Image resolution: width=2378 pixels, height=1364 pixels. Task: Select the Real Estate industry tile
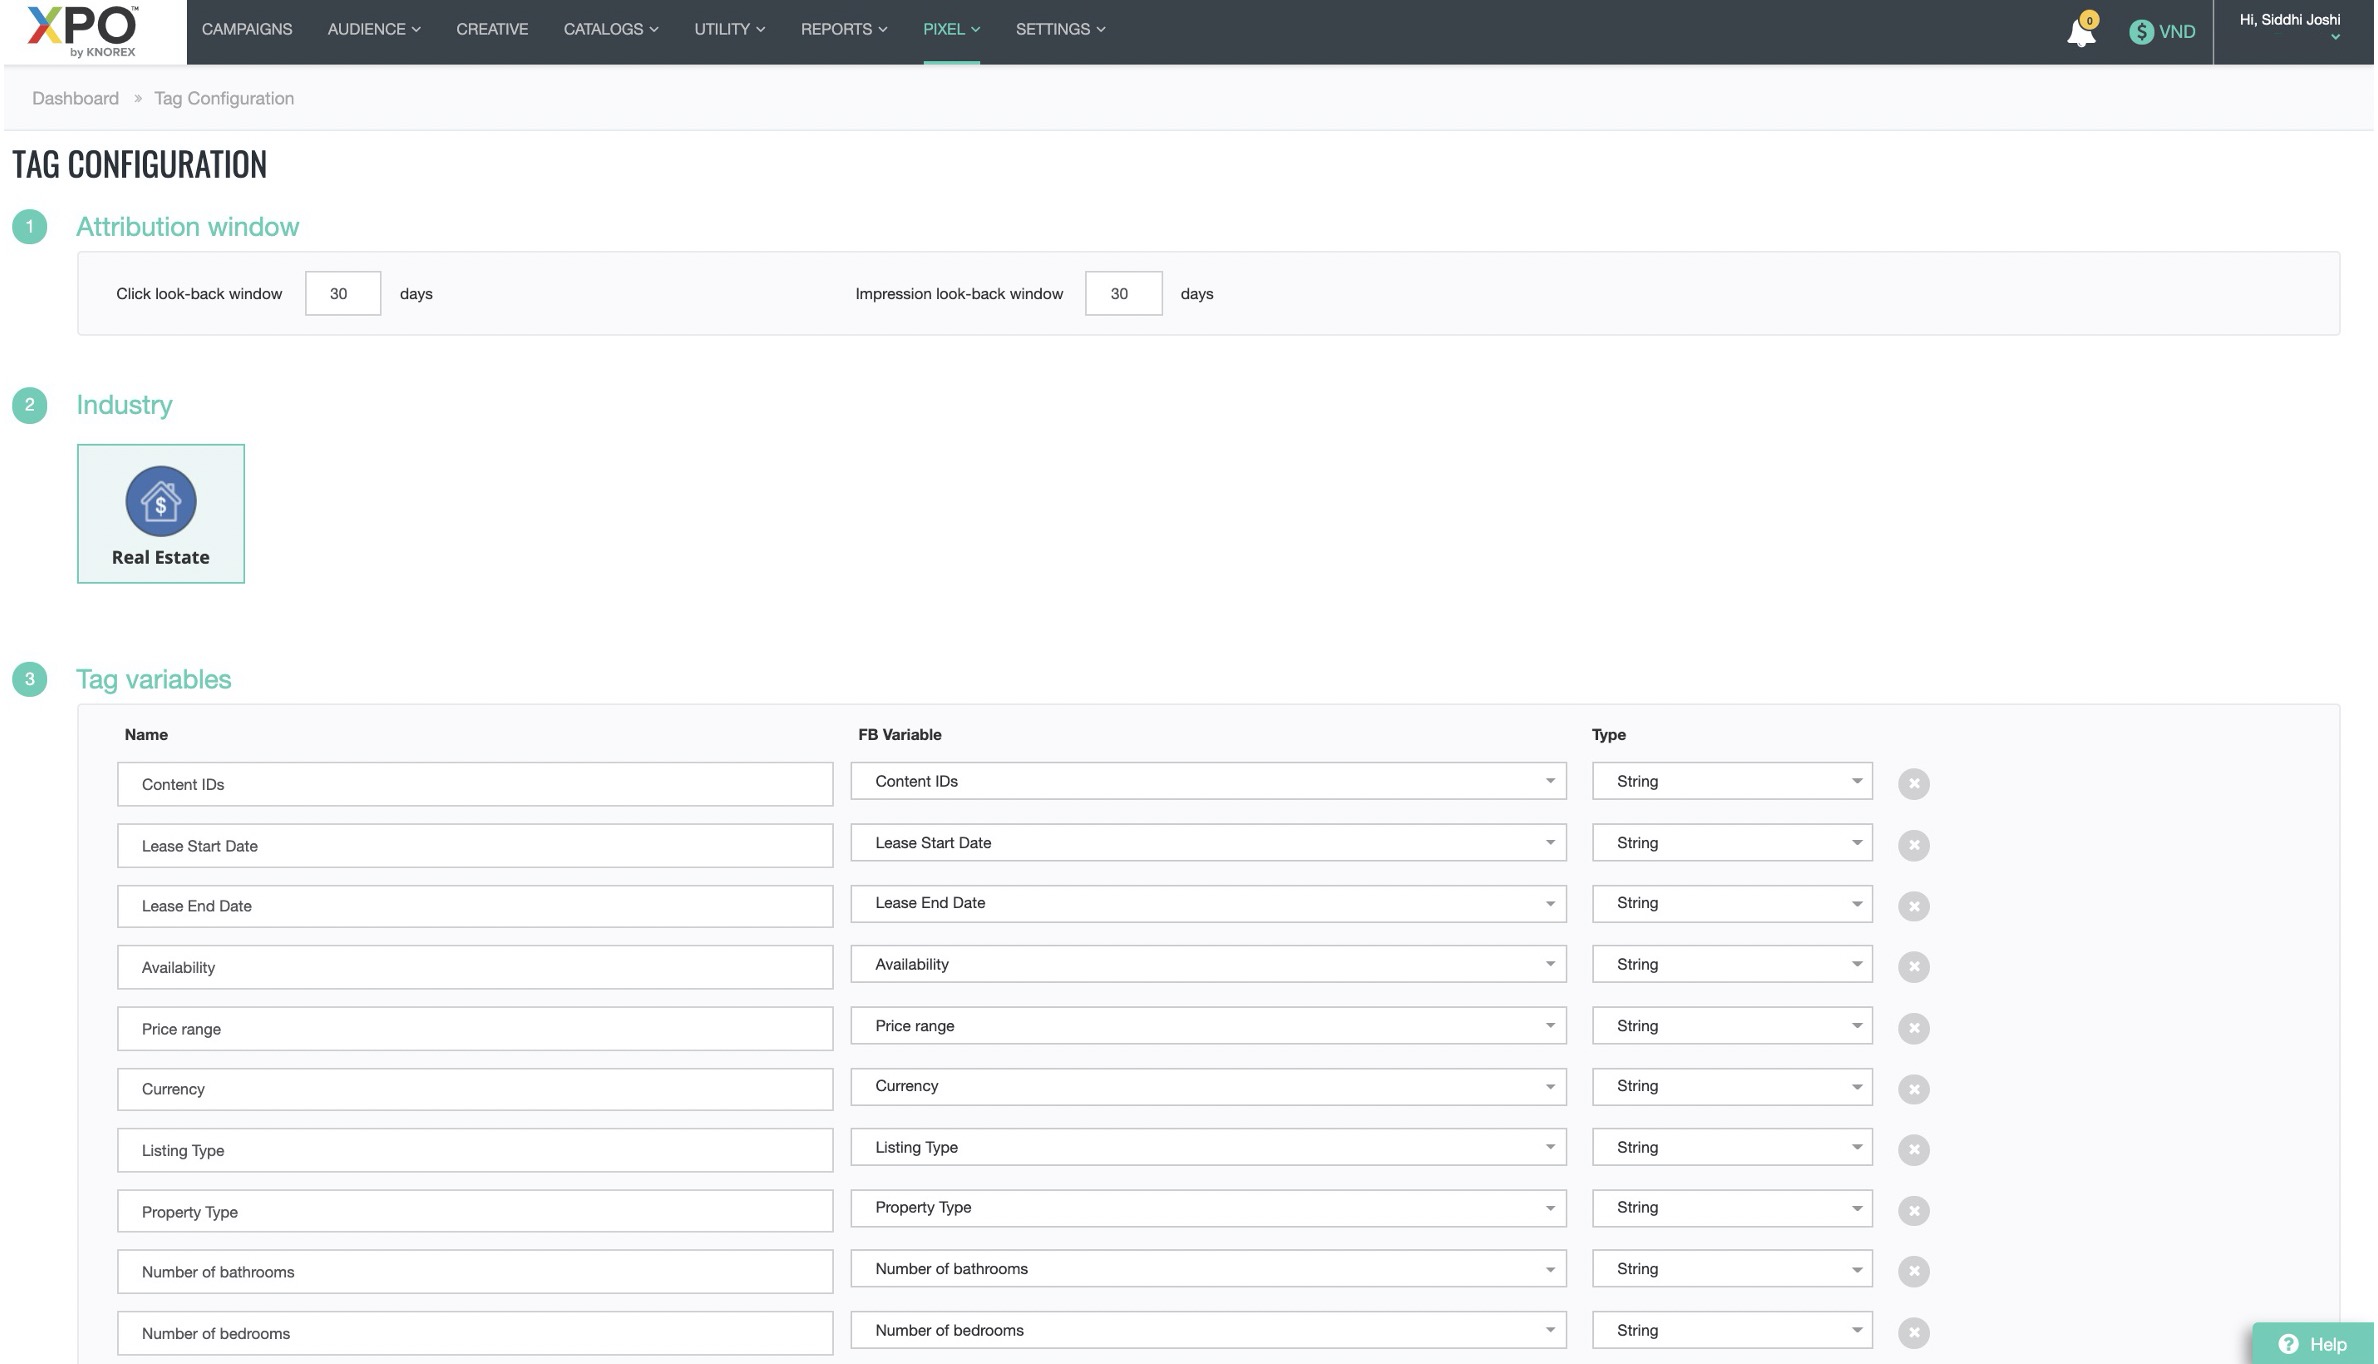[161, 514]
